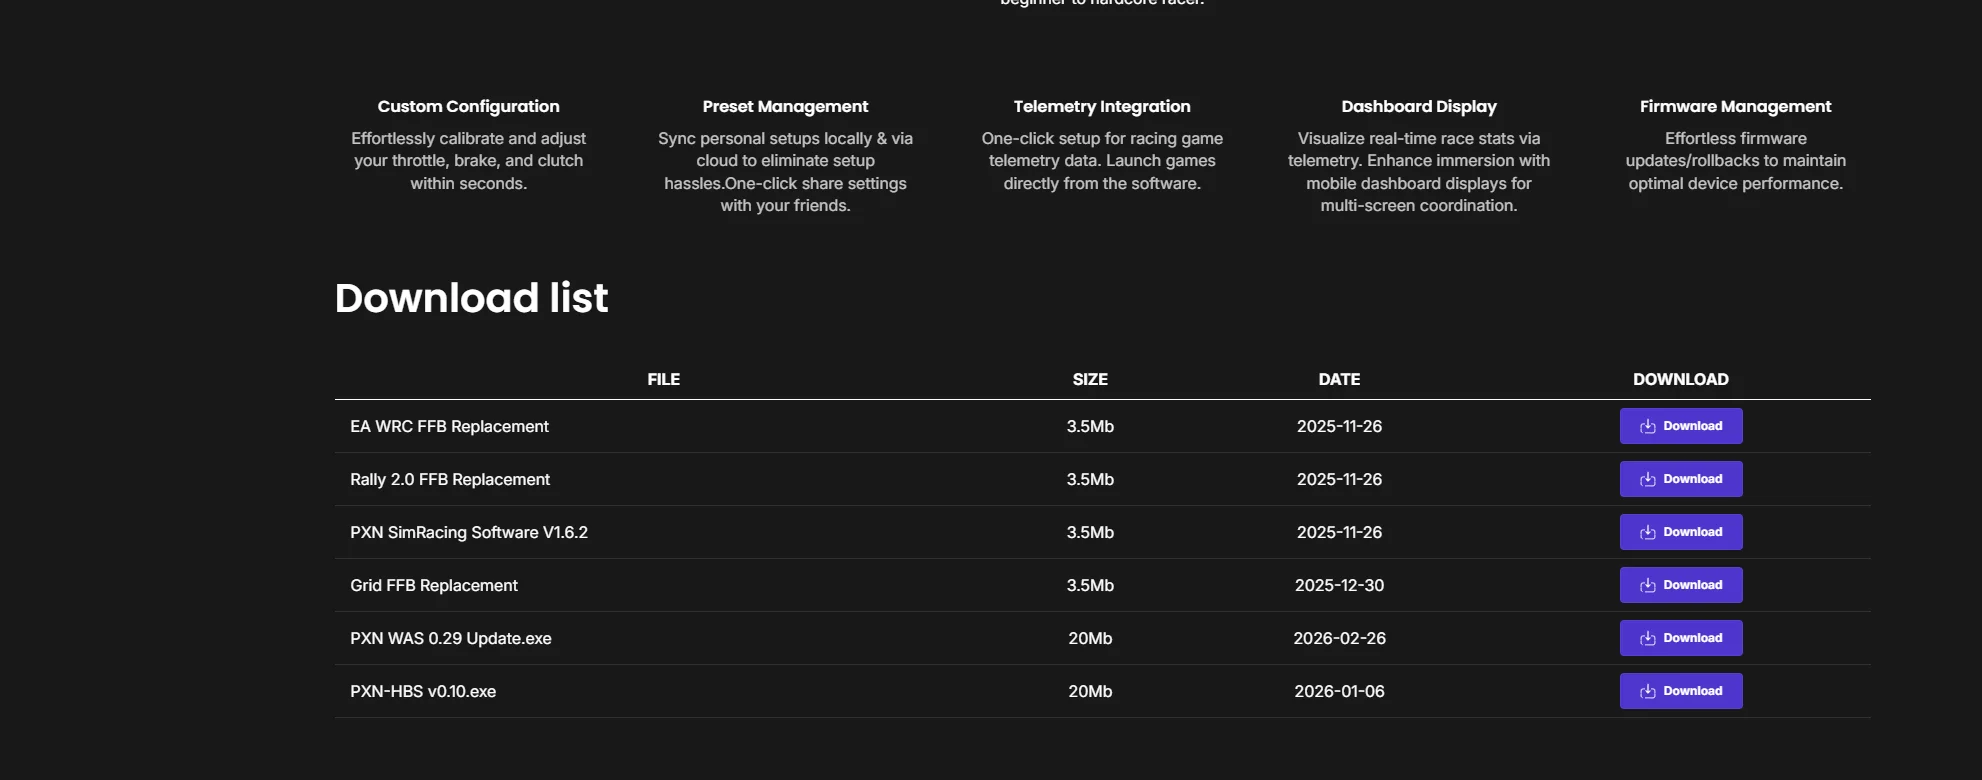This screenshot has height=780, width=1982.
Task: Click the Download list heading
Action: pyautogui.click(x=471, y=297)
